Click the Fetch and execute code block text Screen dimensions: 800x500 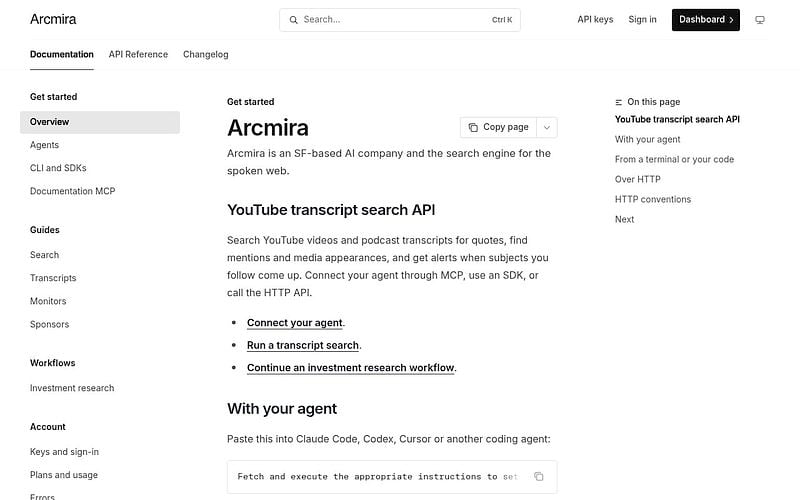pyautogui.click(x=378, y=477)
